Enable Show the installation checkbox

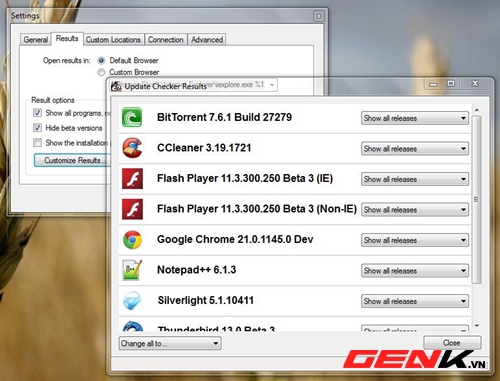(37, 143)
